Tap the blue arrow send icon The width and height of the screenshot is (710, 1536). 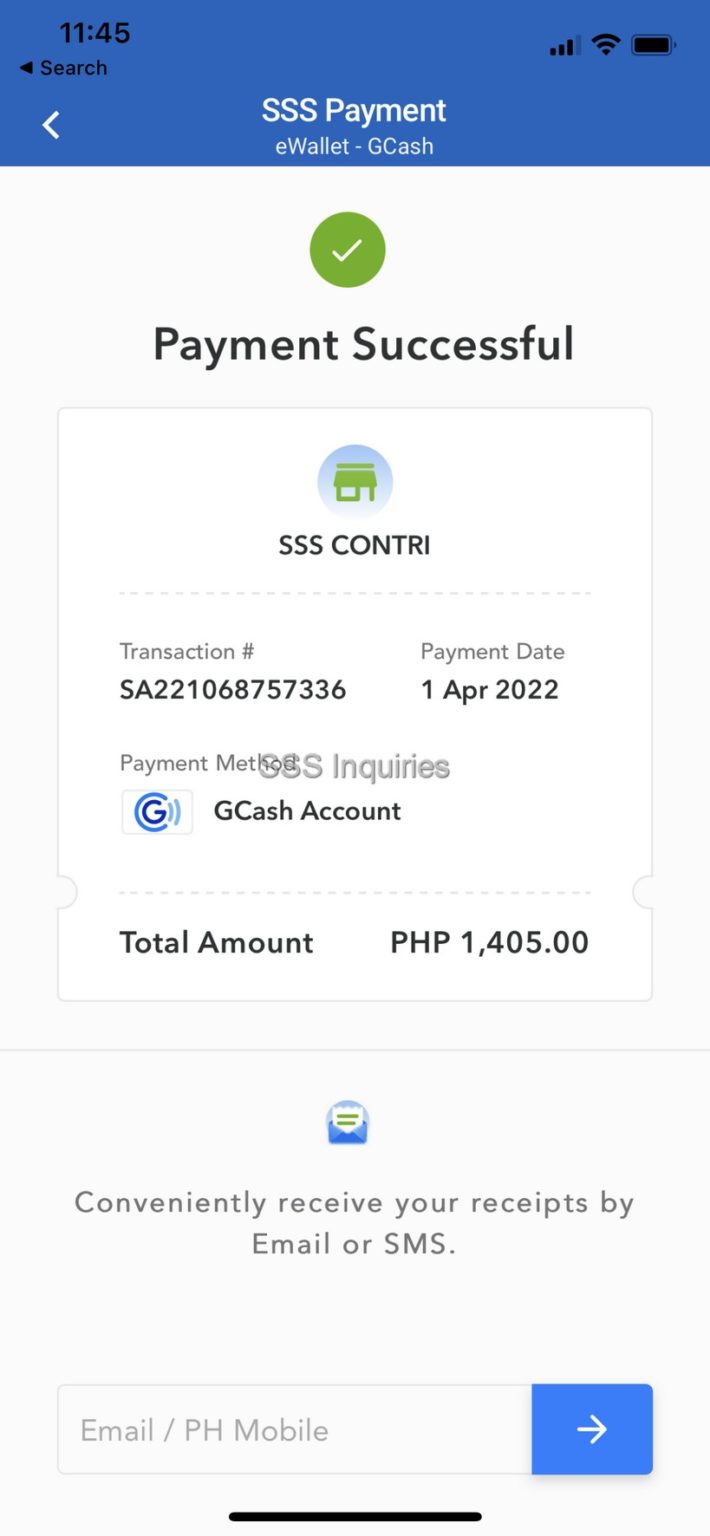click(x=591, y=1429)
